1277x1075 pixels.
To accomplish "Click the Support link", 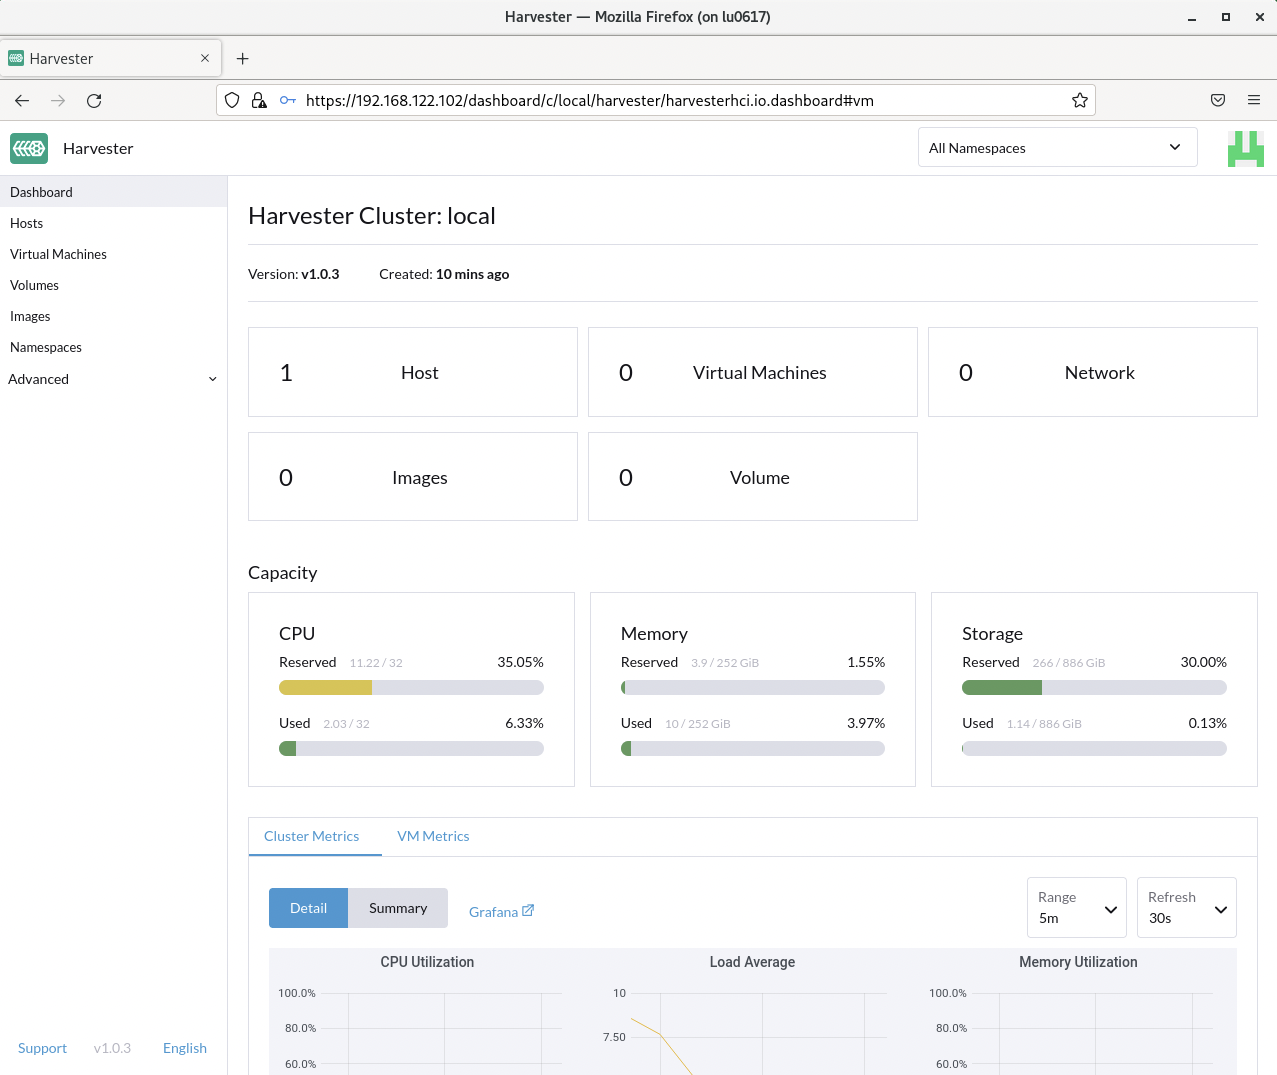I will click(x=42, y=1048).
